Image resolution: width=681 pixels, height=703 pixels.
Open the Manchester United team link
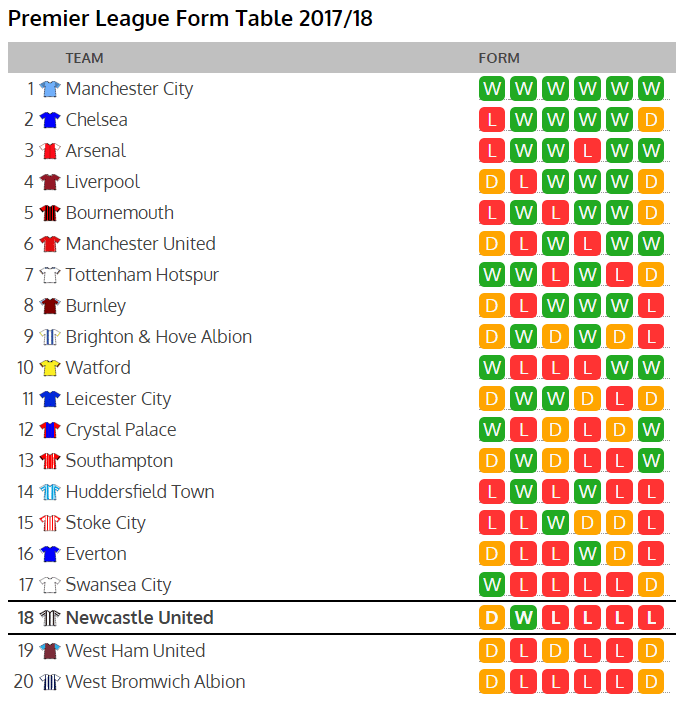point(140,244)
